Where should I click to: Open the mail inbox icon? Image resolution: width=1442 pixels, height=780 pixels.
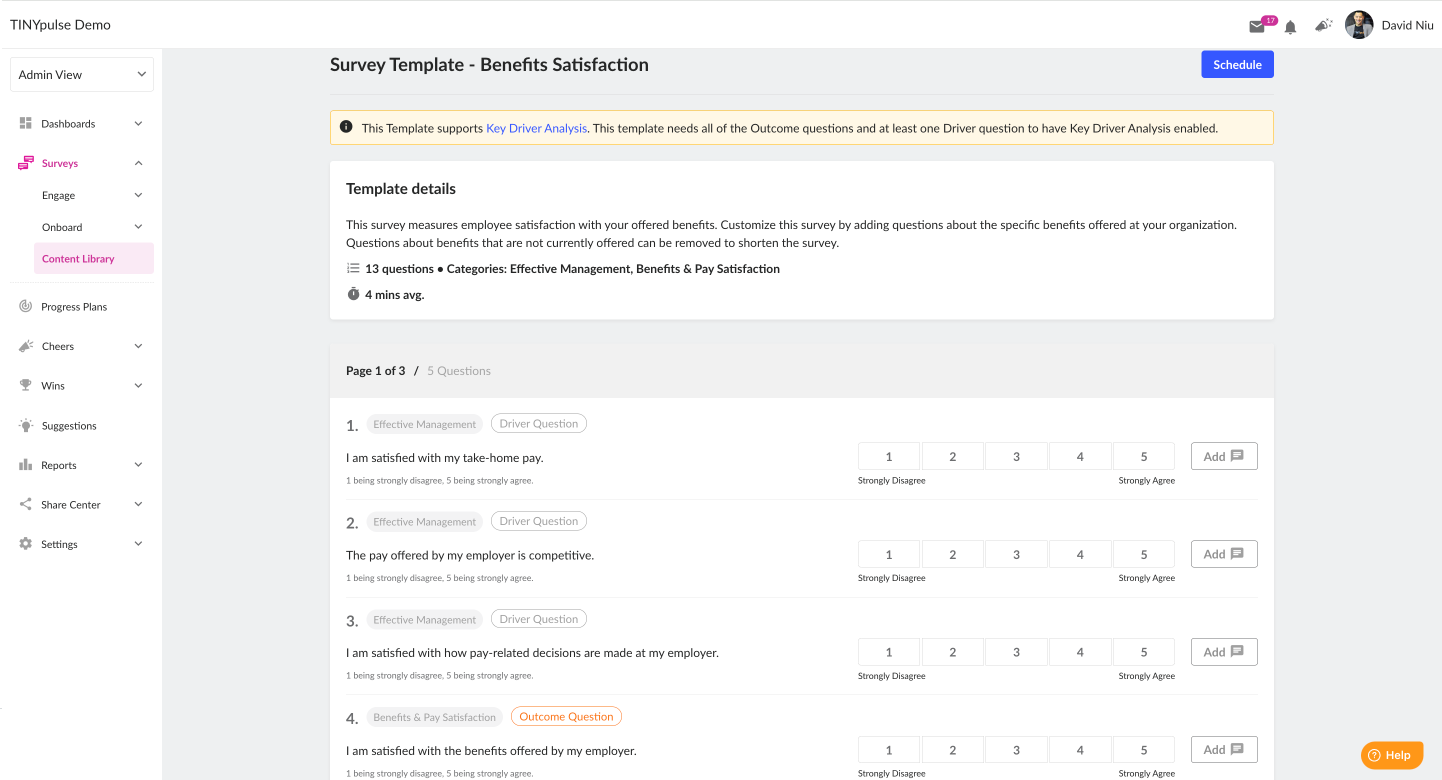tap(1257, 27)
